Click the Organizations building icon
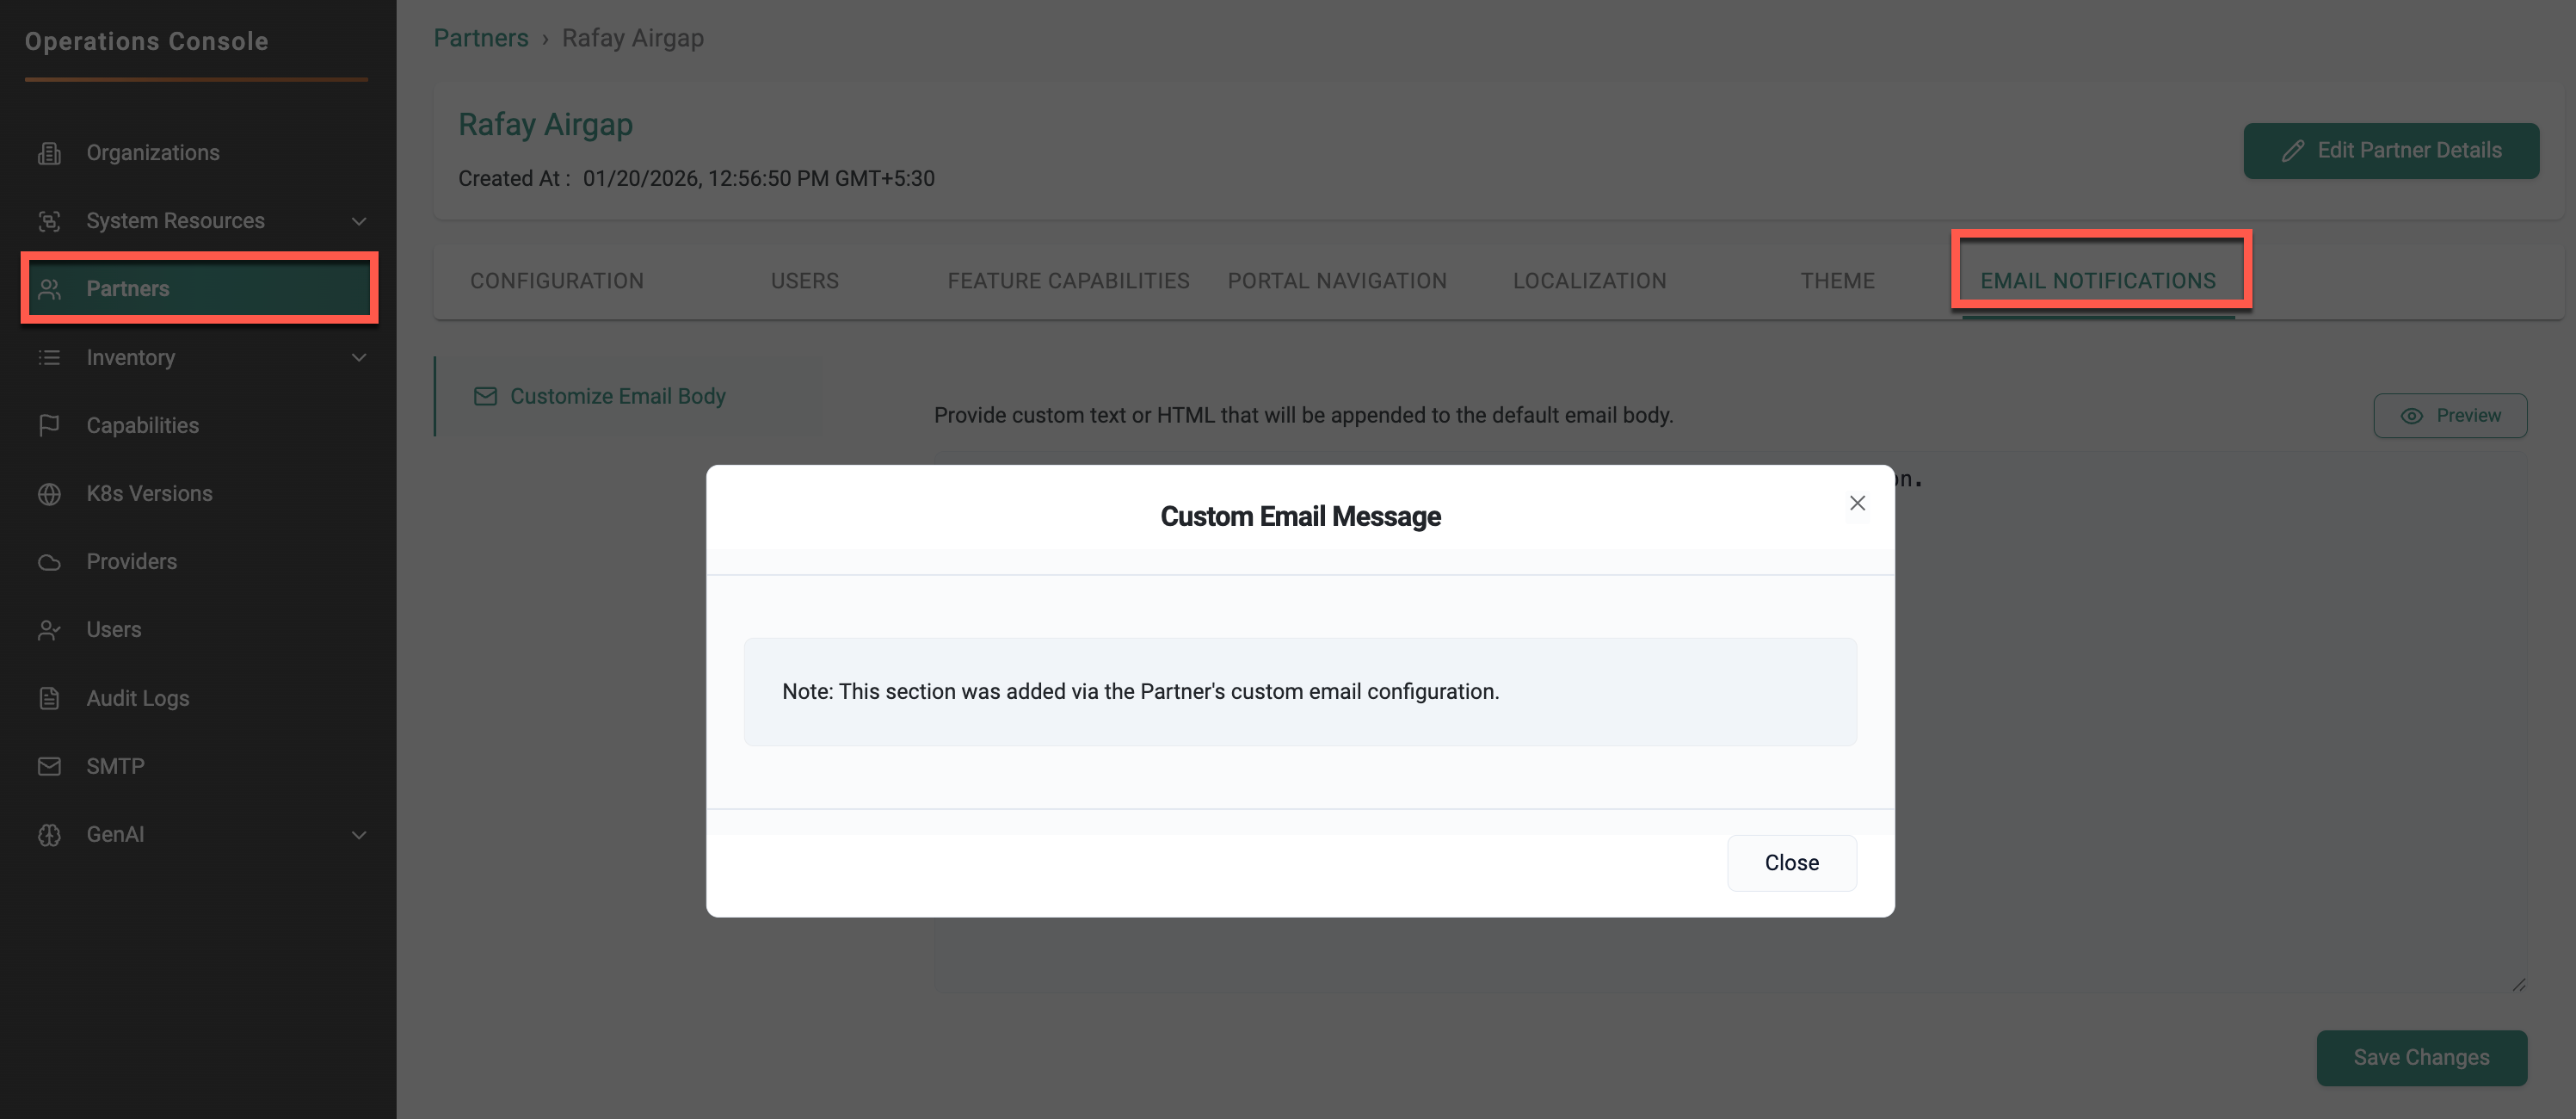 tap(49, 153)
